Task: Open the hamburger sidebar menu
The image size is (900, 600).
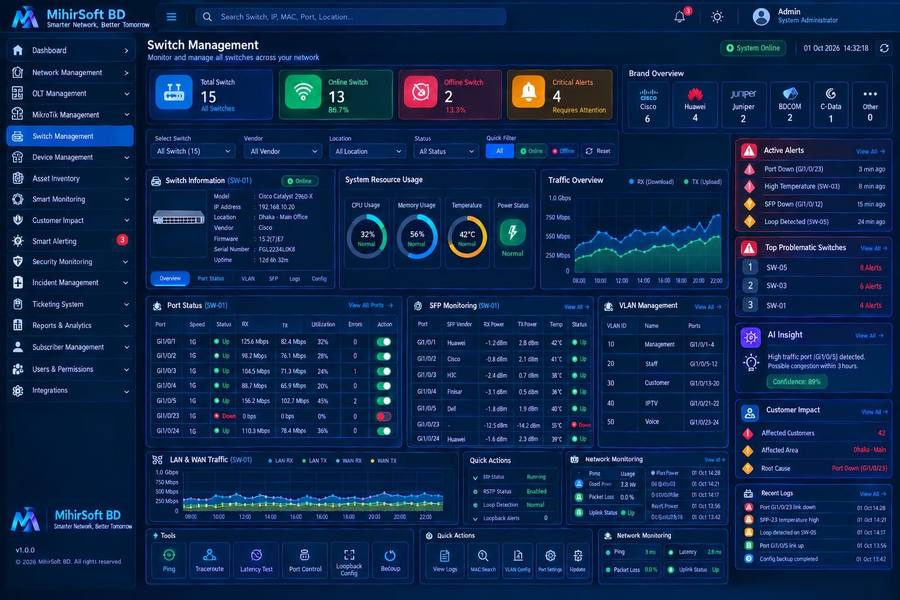Action: [171, 17]
